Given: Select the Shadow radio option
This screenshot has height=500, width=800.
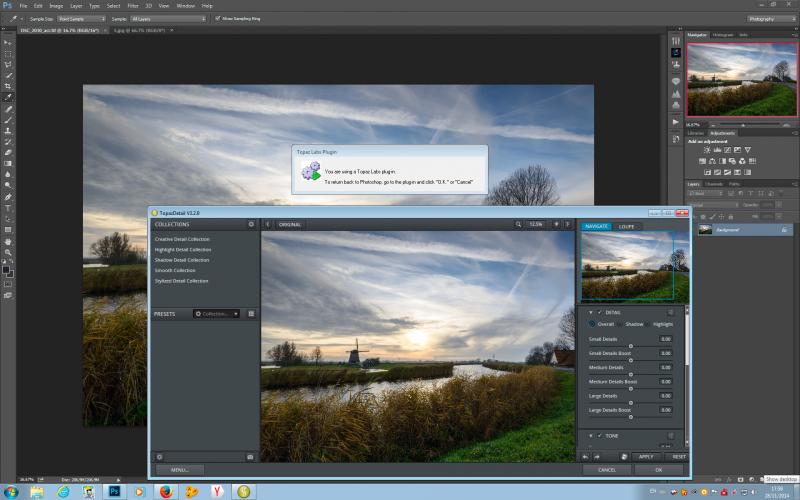Looking at the screenshot, I should click(620, 324).
